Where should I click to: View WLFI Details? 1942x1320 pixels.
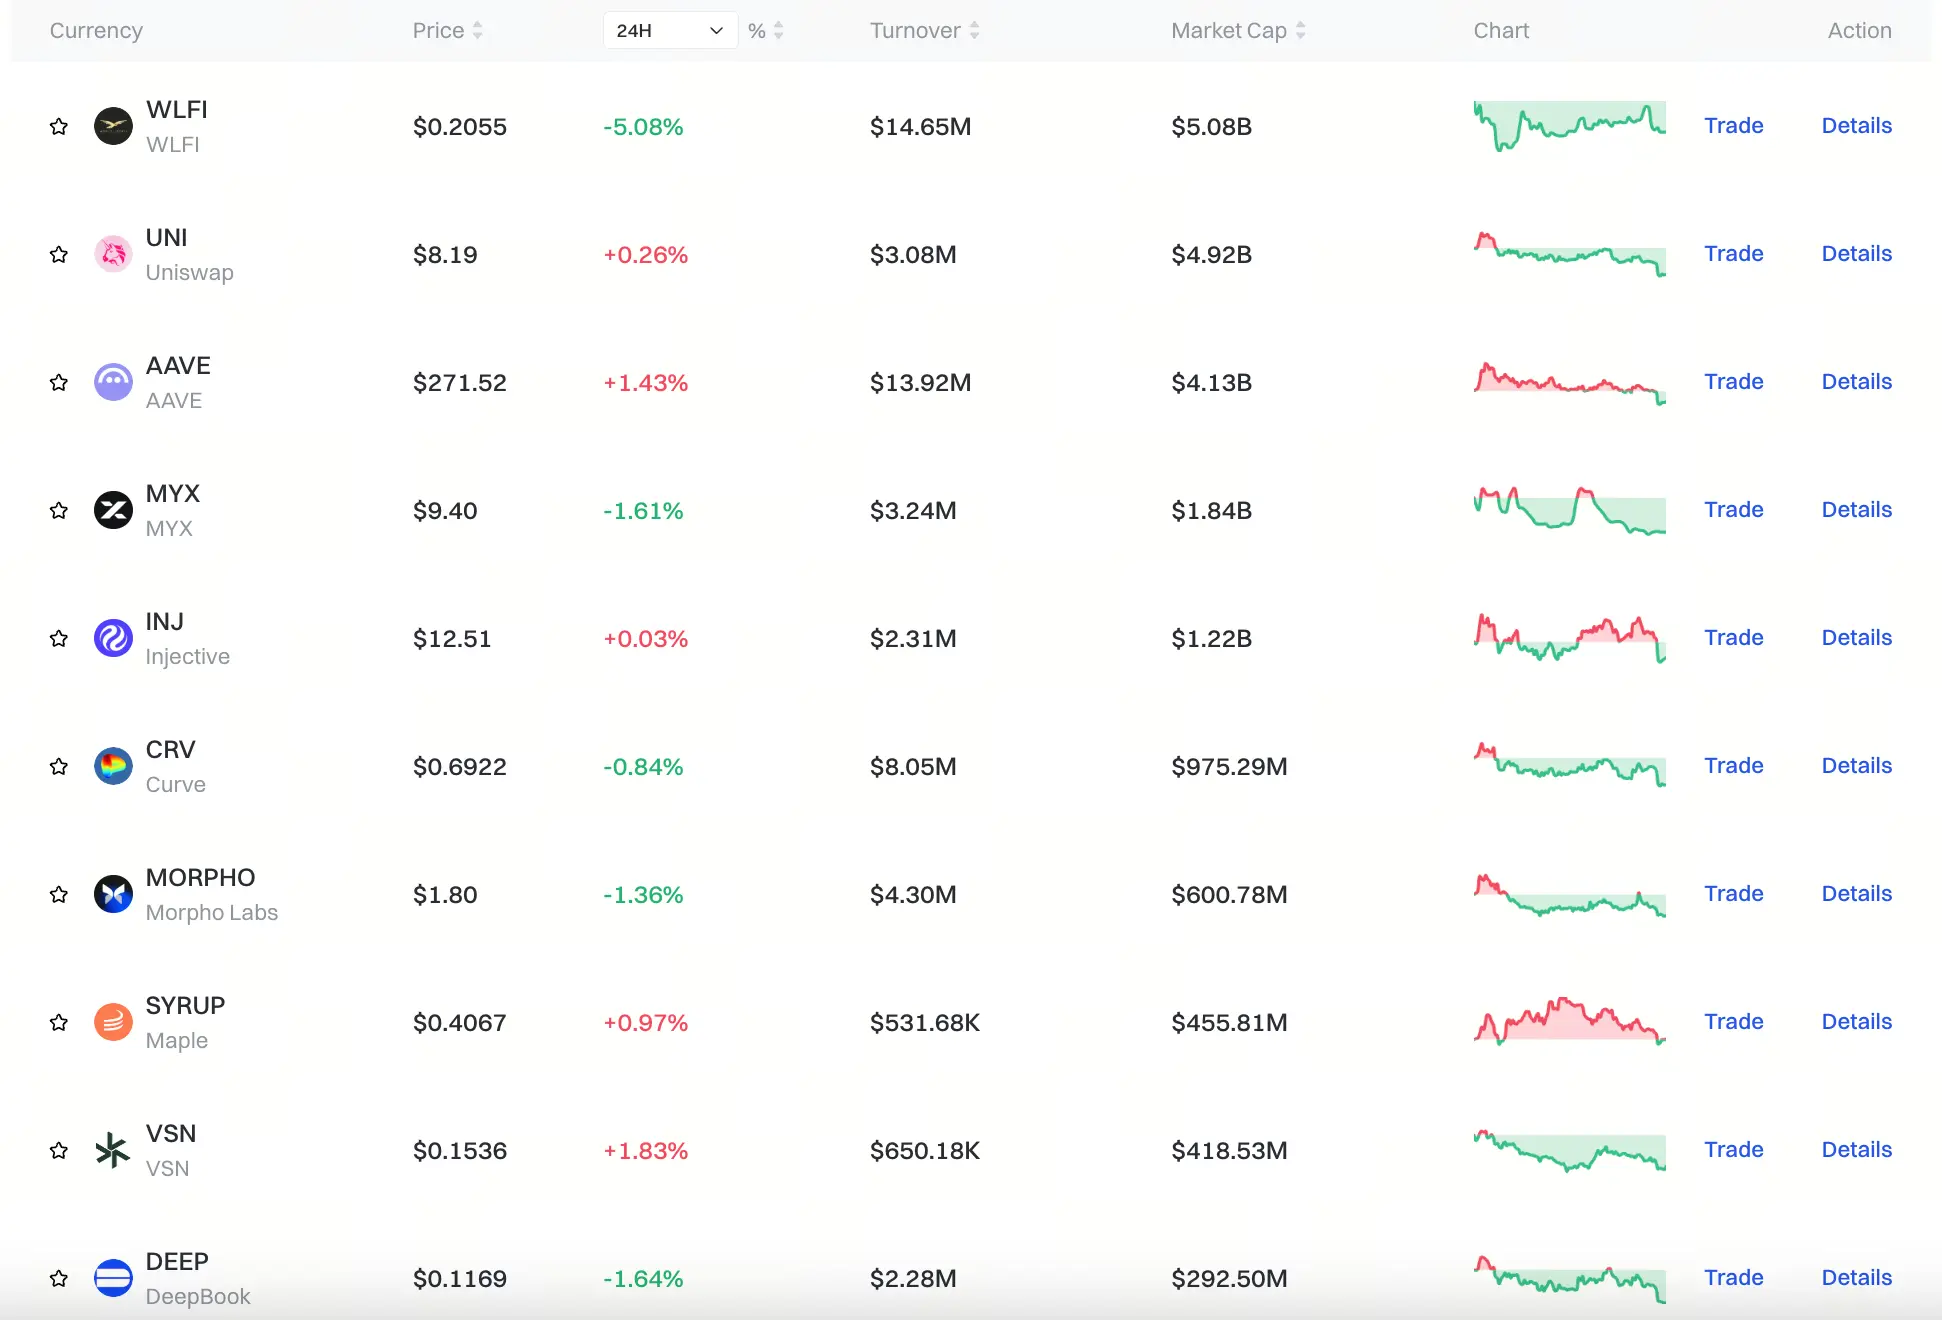[x=1856, y=126]
